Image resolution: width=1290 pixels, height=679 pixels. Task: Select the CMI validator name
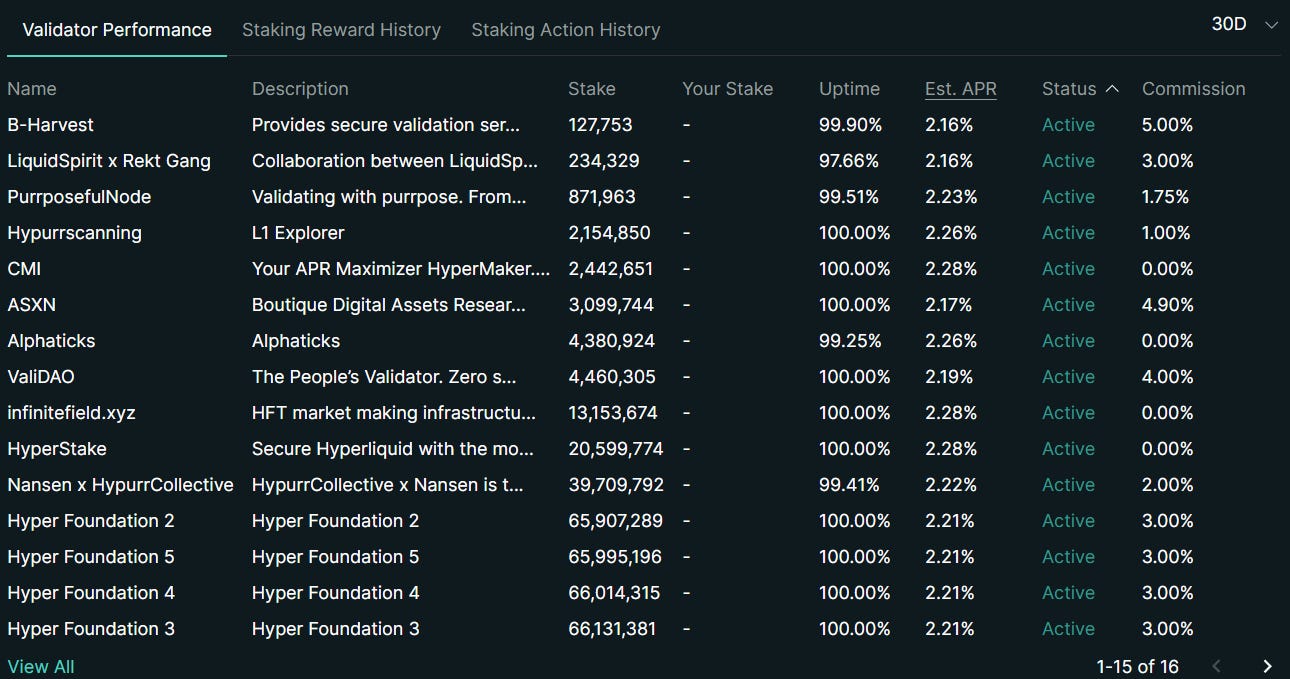coord(24,269)
